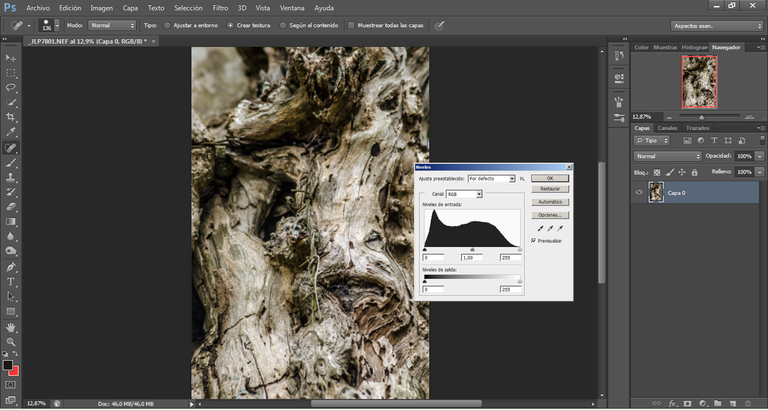This screenshot has width=768, height=411.
Task: Open Ventana menu
Action: tap(292, 8)
